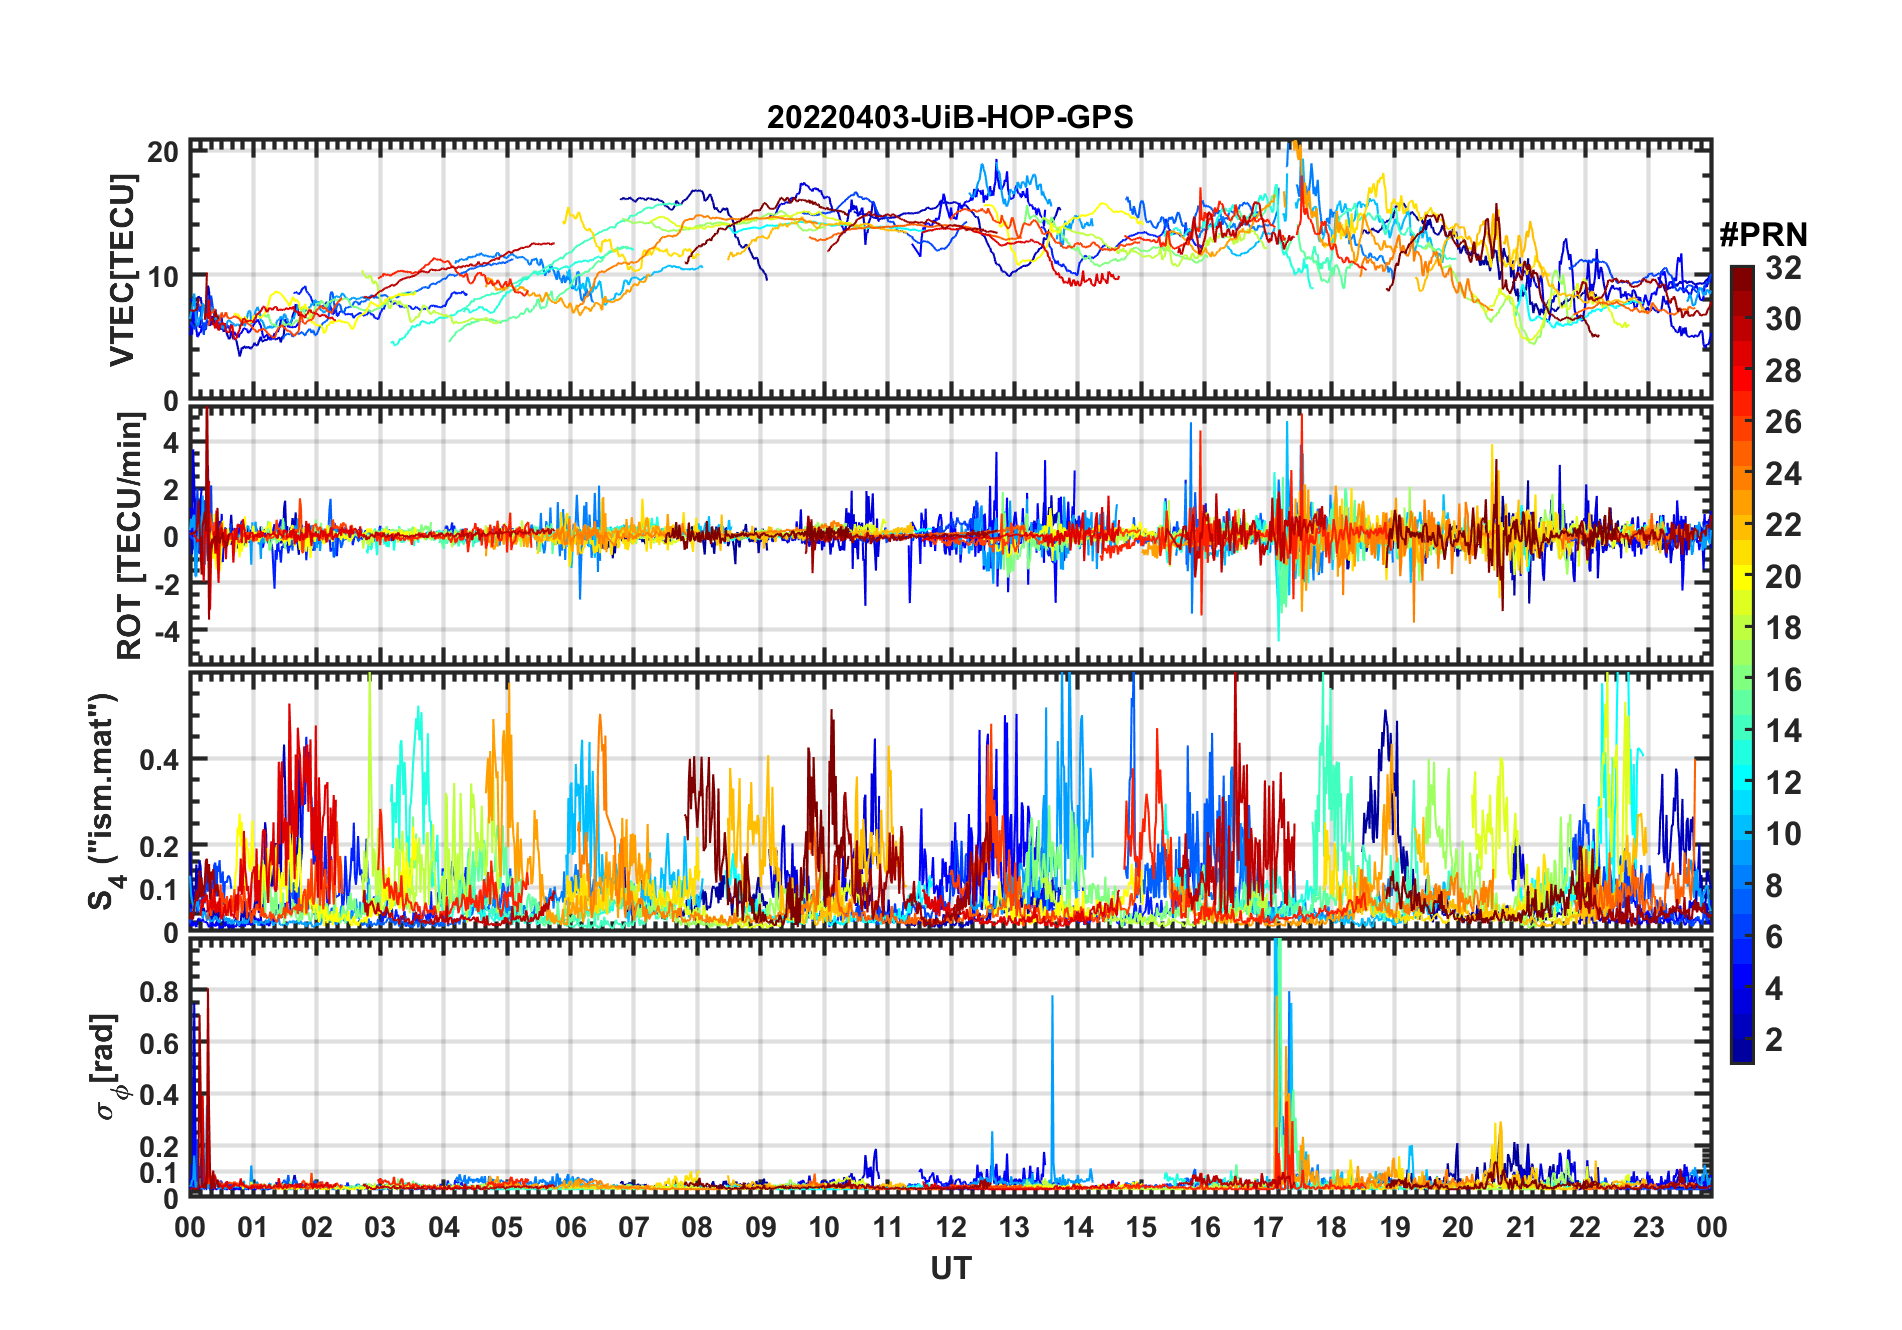This screenshot has height=1330, width=1902.
Task: Click the 12 hour tick on UT axis
Action: 950,1227
